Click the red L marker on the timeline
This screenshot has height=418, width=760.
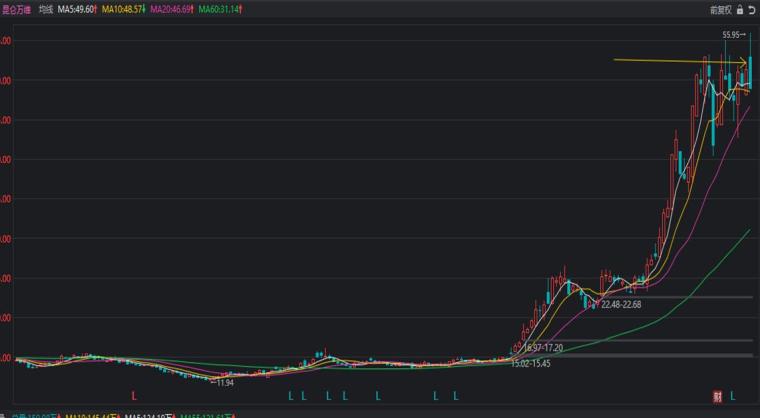134,396
